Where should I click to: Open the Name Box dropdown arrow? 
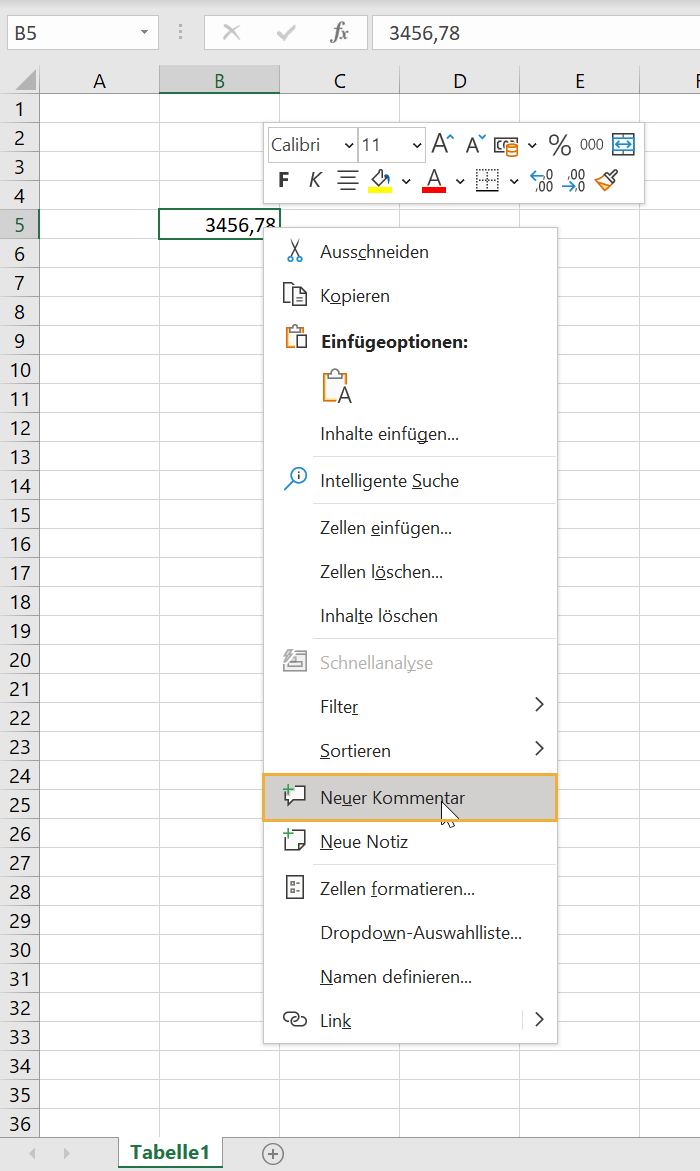(144, 33)
